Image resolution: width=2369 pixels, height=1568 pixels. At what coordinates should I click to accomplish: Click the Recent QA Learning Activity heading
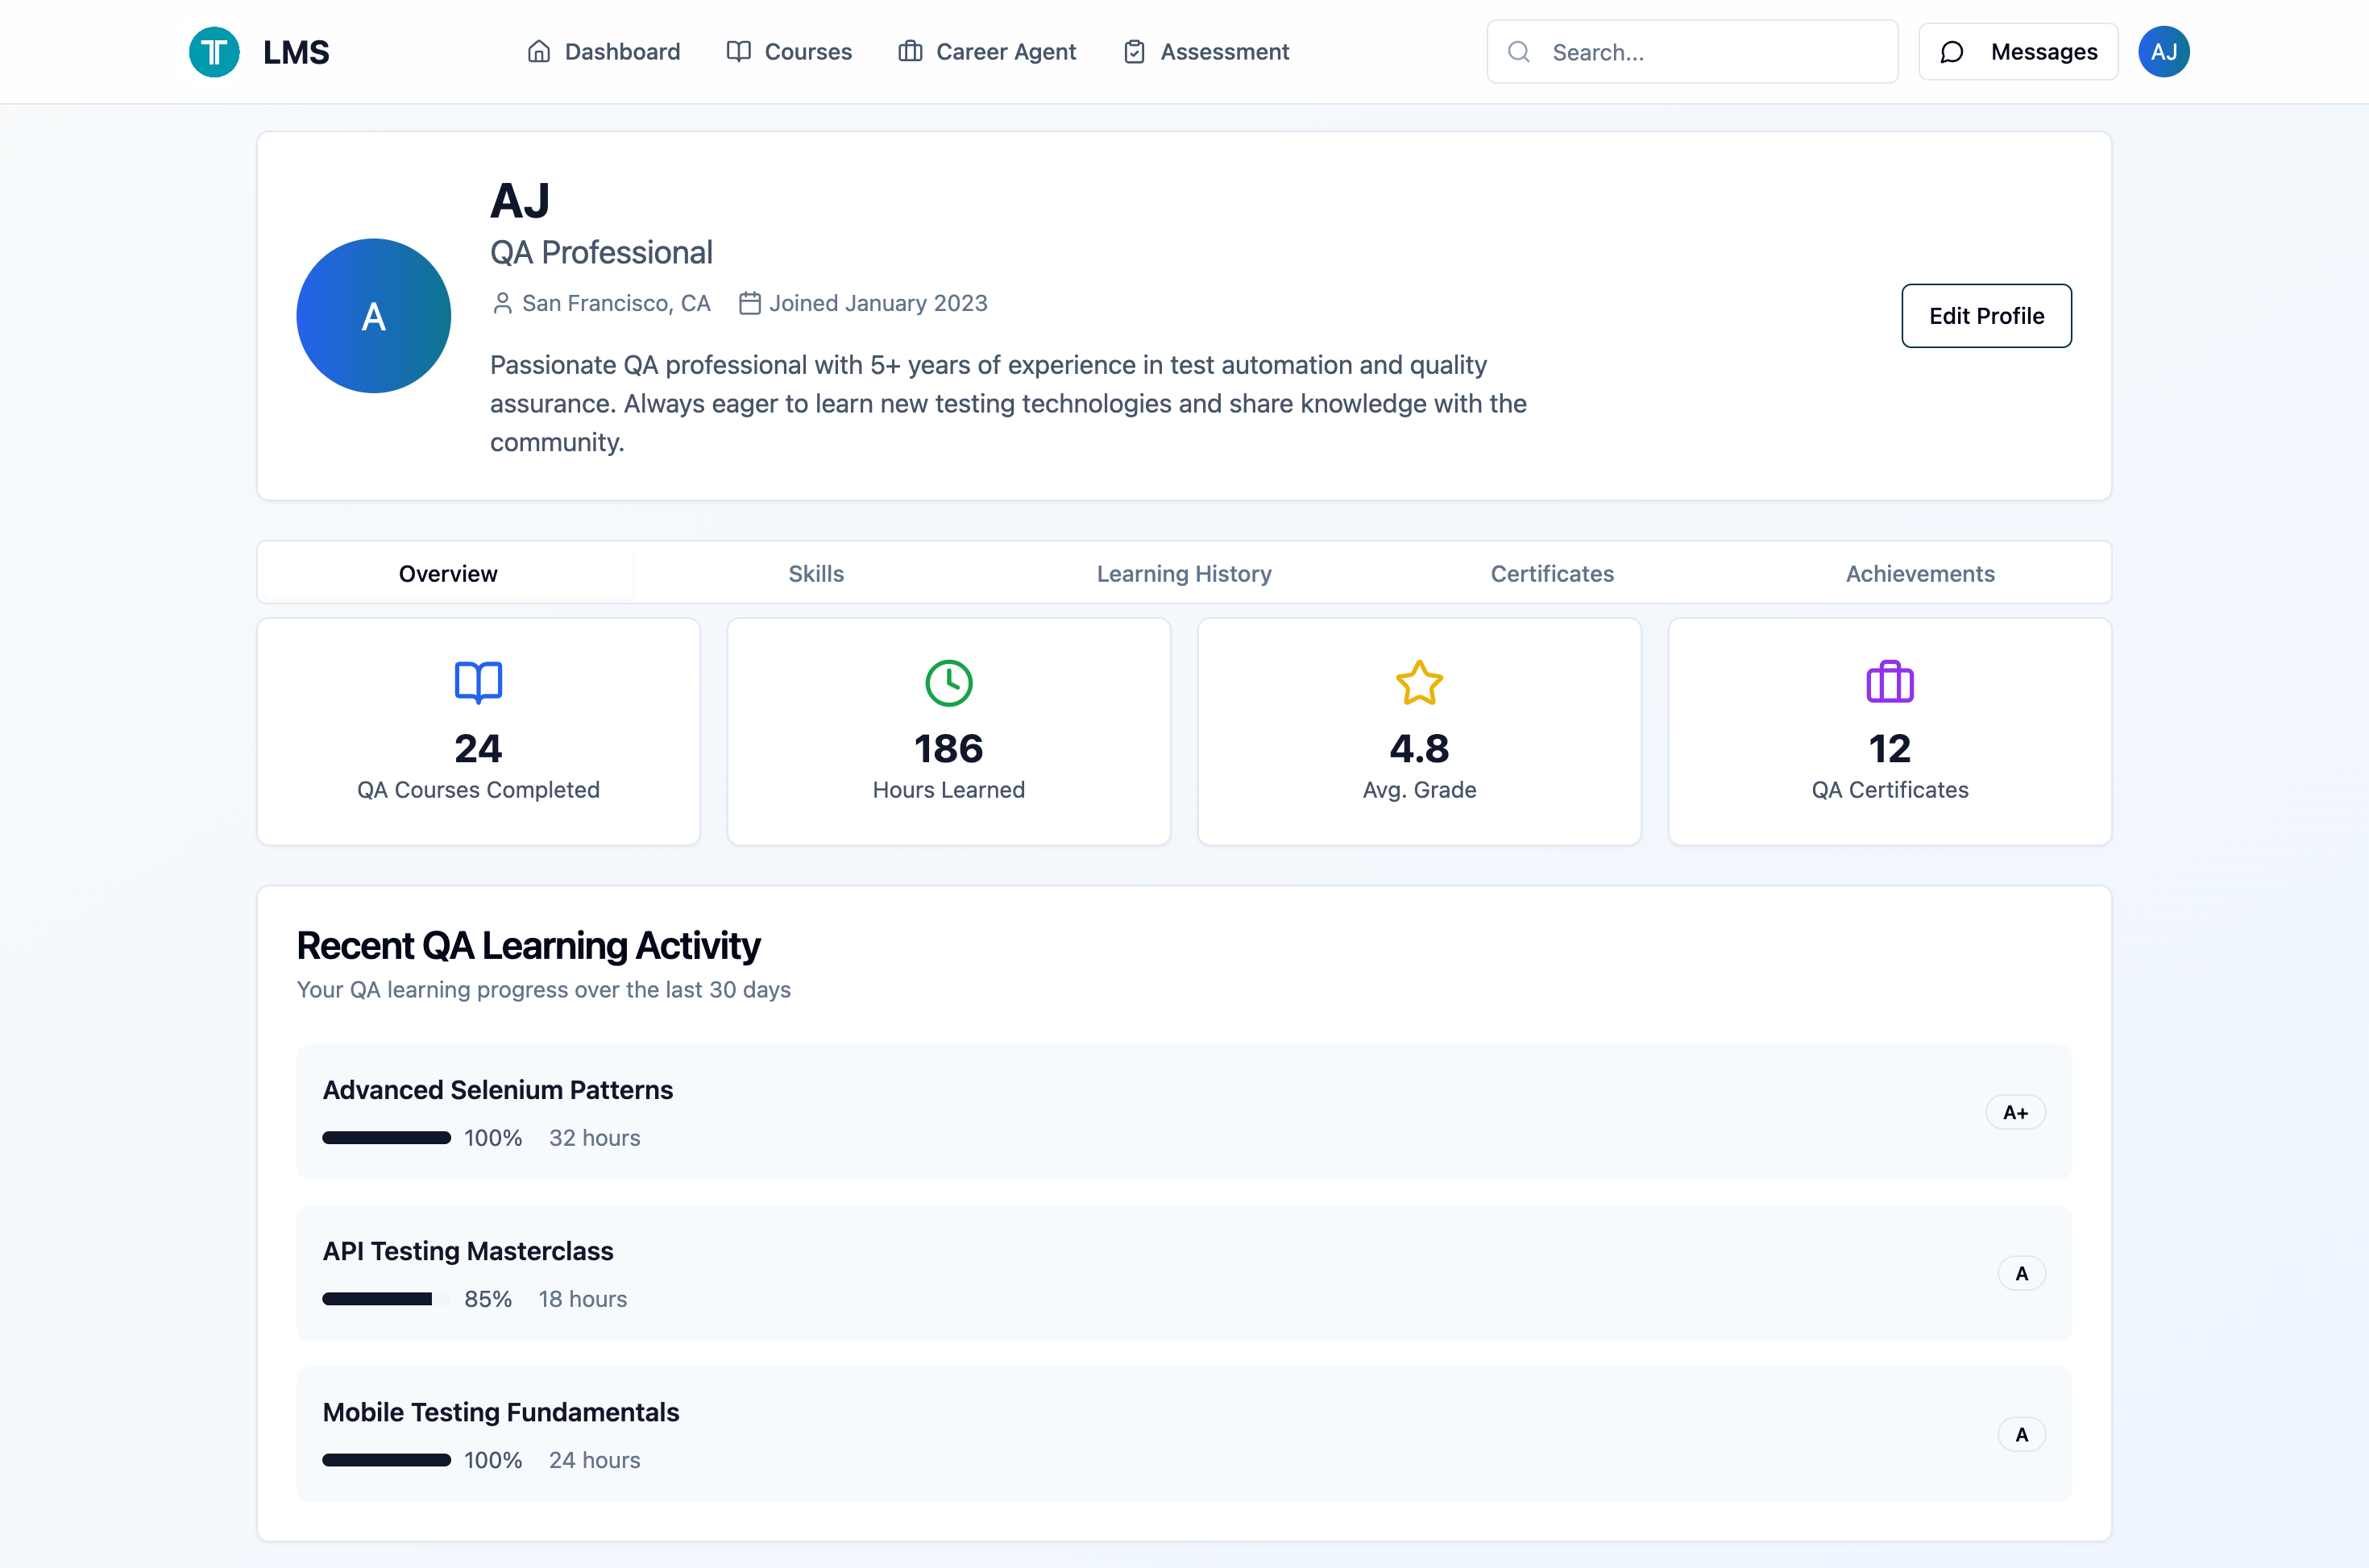[528, 945]
